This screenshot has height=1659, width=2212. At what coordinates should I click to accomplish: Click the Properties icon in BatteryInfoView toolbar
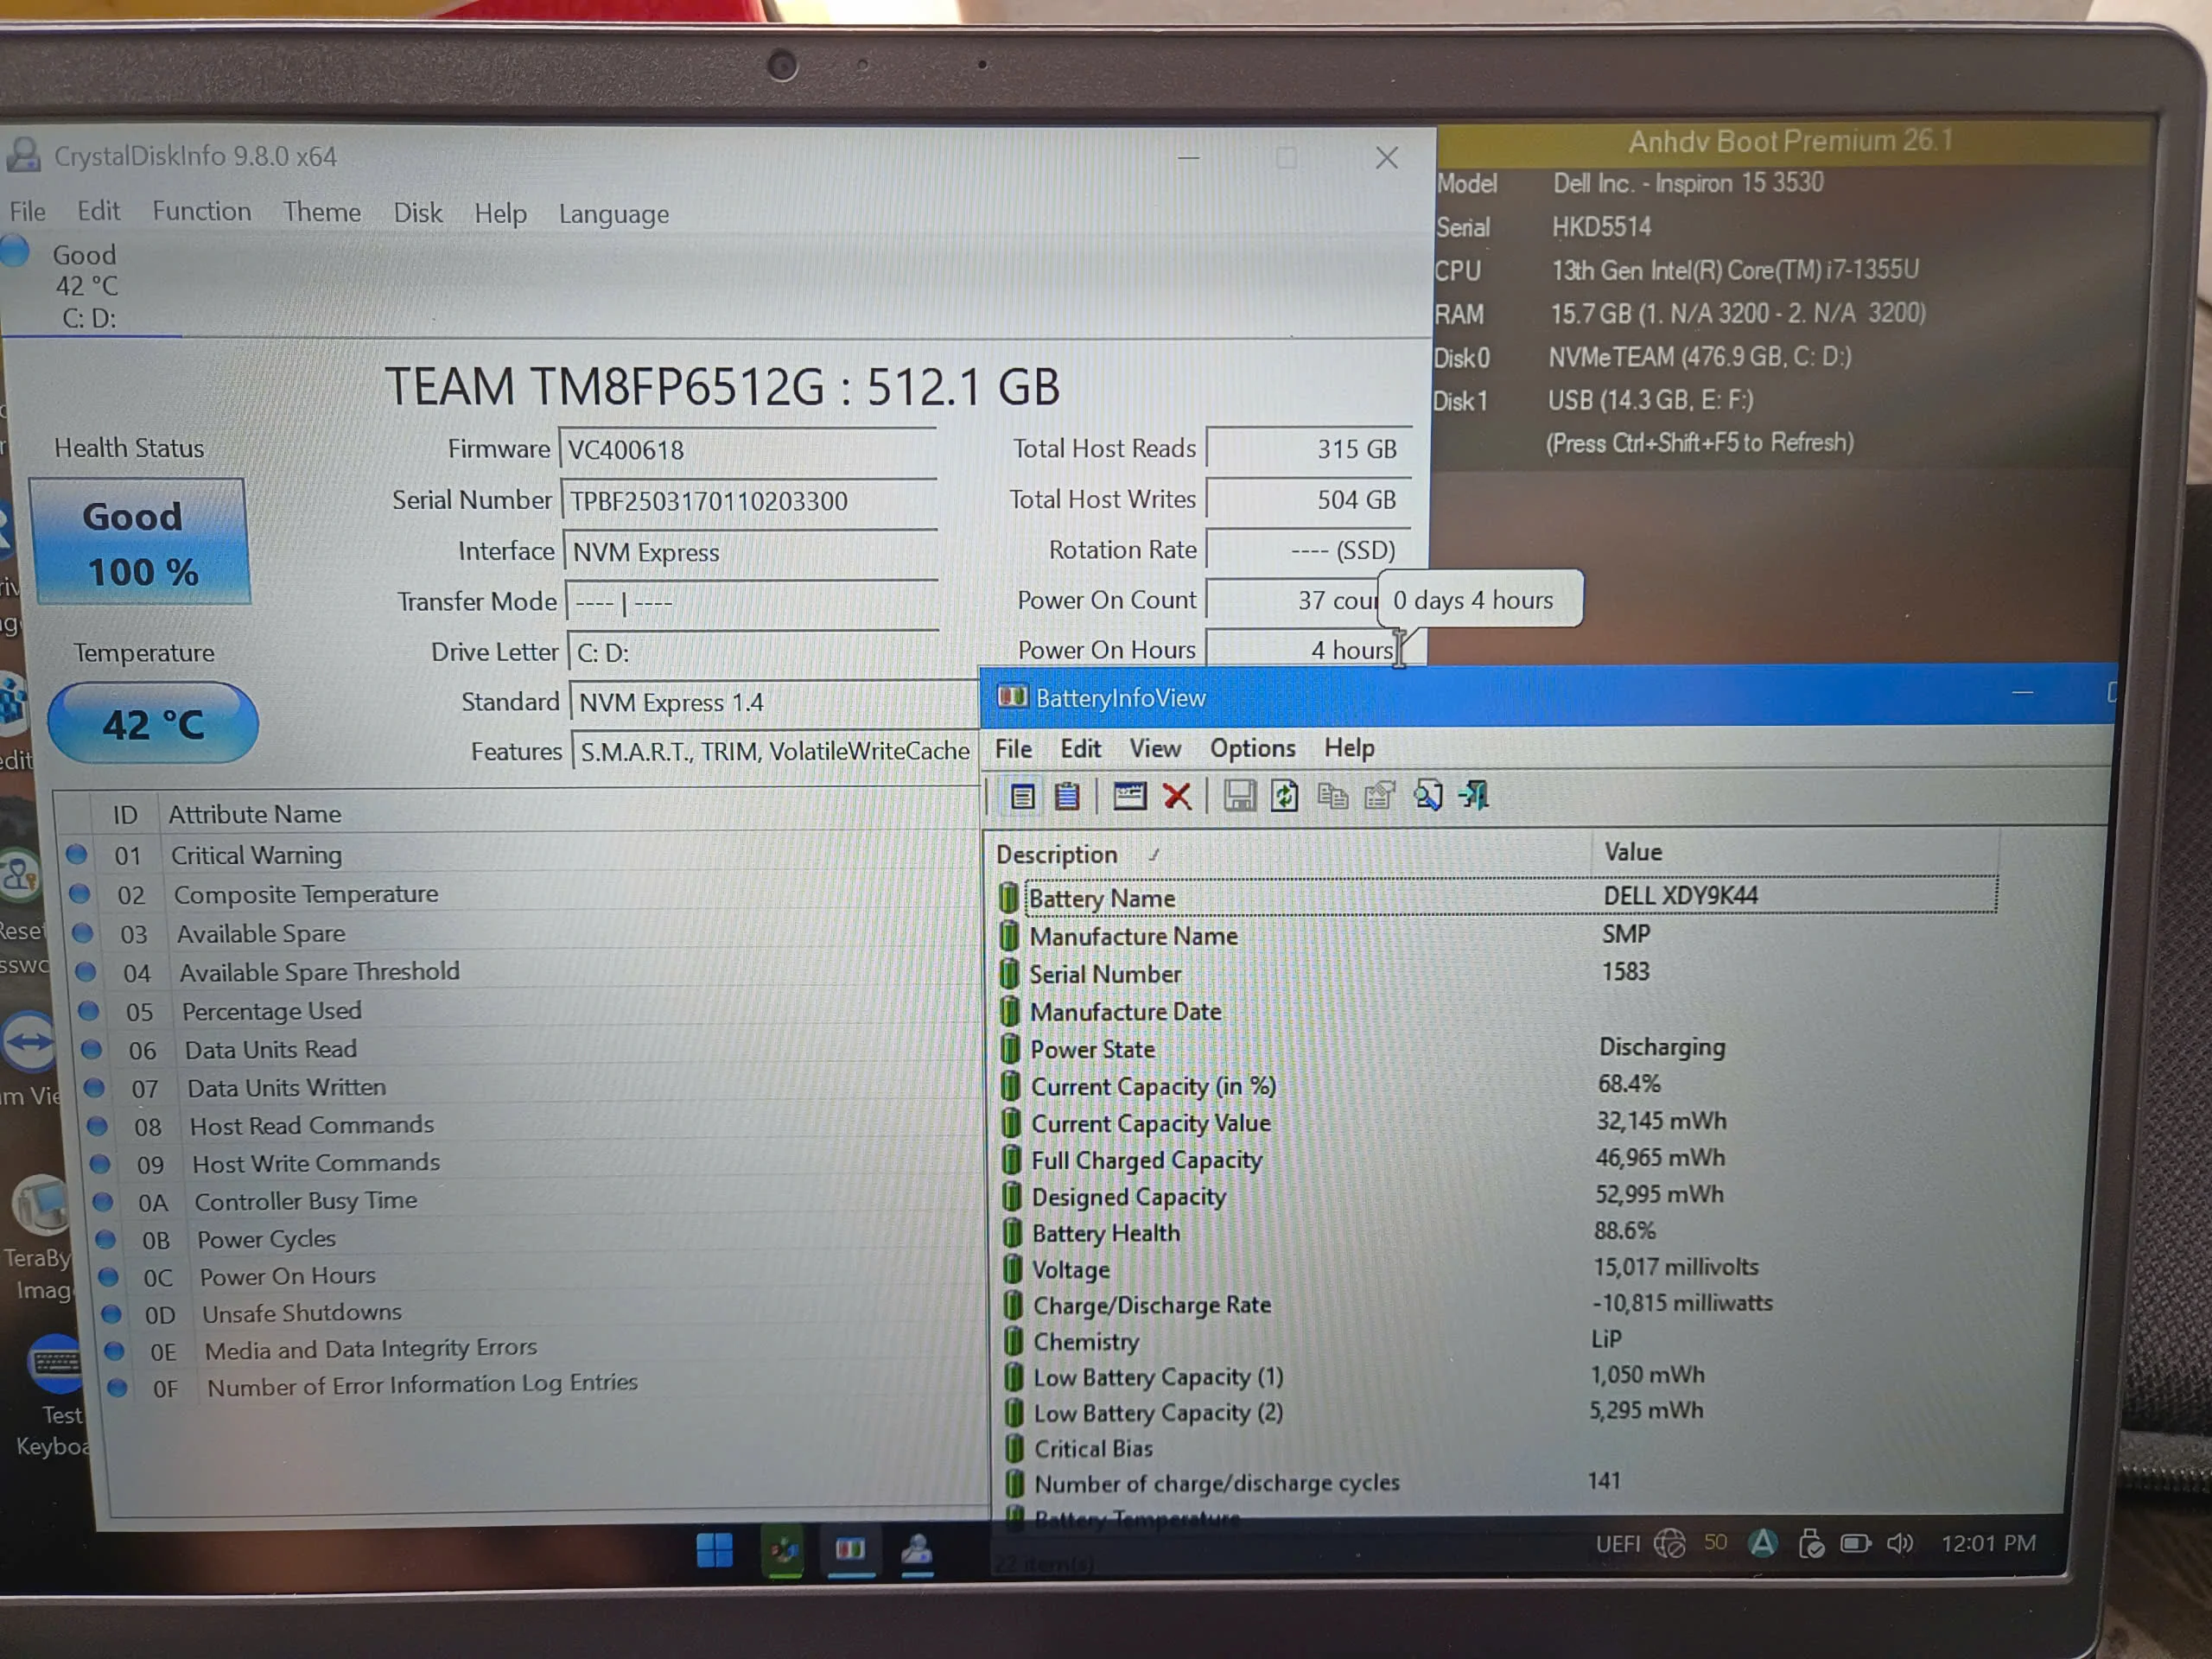[x=1380, y=796]
